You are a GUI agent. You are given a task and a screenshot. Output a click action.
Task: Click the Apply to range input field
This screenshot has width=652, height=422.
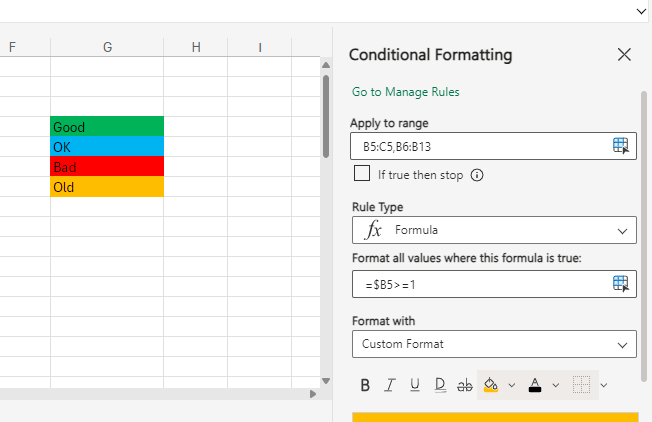pyautogui.click(x=493, y=146)
